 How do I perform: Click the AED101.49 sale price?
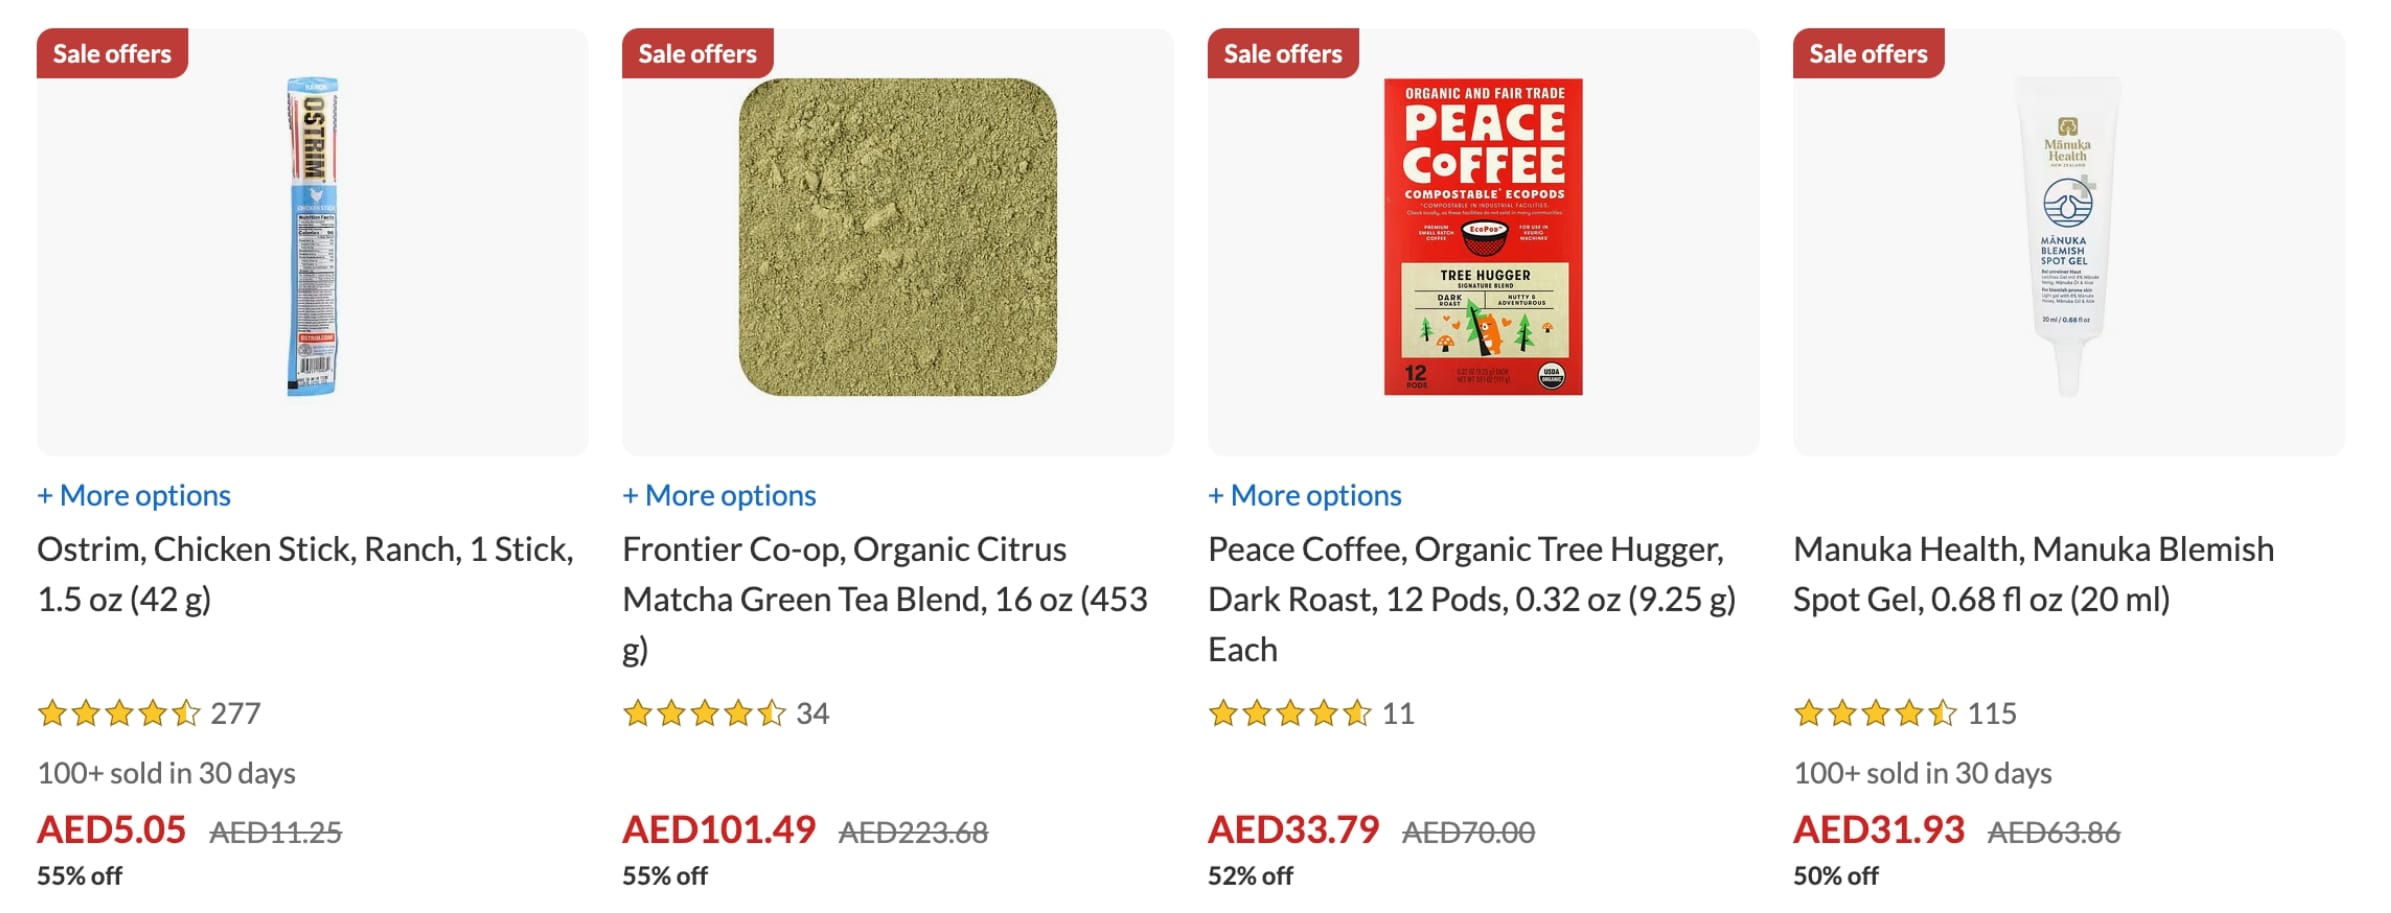tap(719, 830)
